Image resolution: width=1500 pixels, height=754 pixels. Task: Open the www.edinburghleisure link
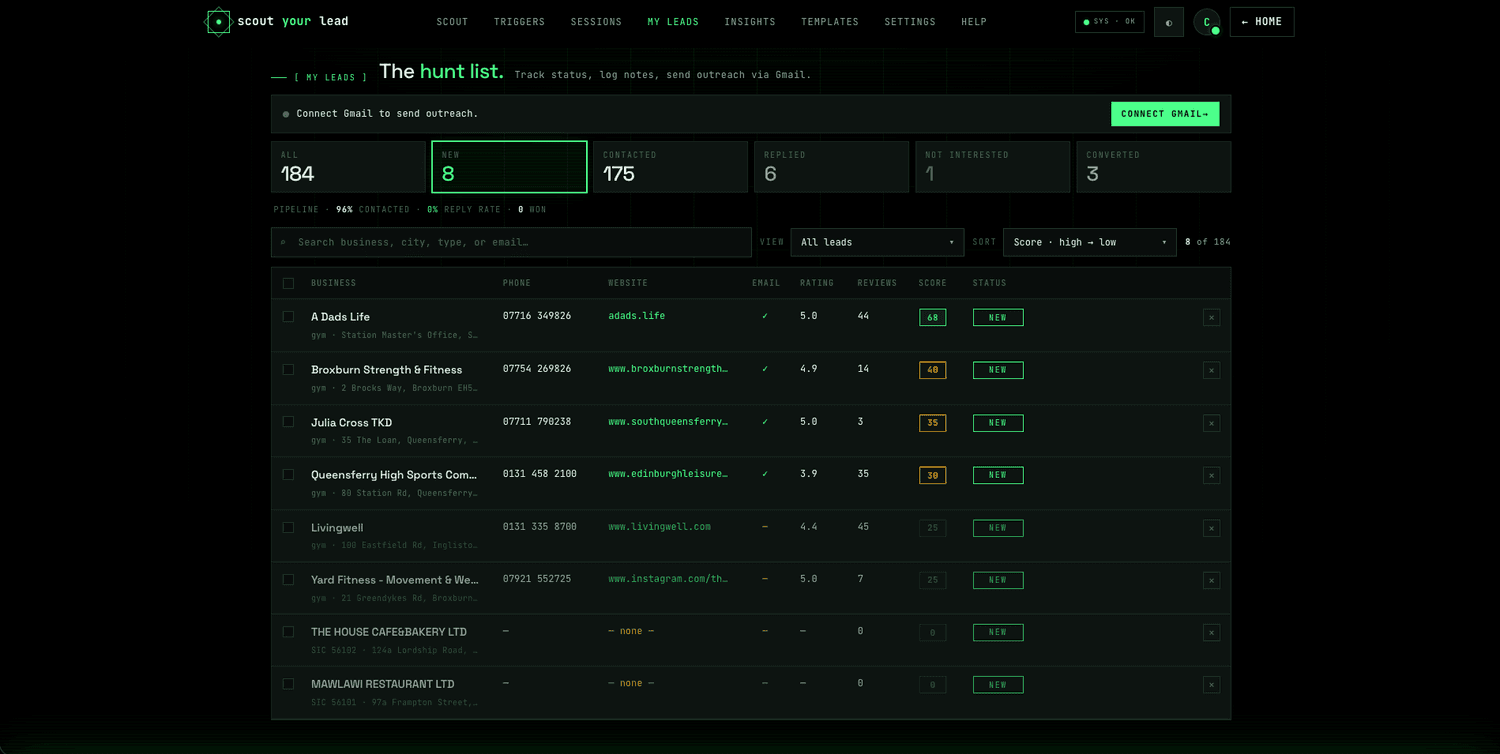point(668,474)
